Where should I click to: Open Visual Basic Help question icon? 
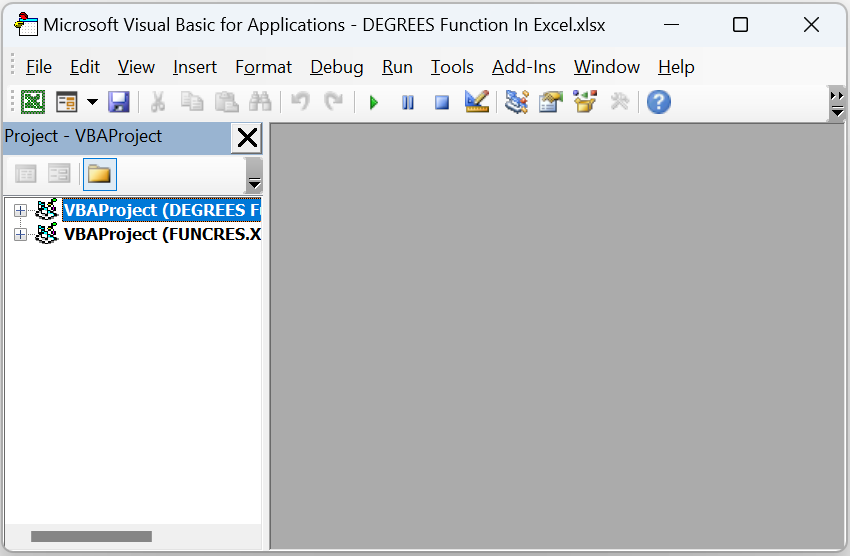tap(659, 102)
